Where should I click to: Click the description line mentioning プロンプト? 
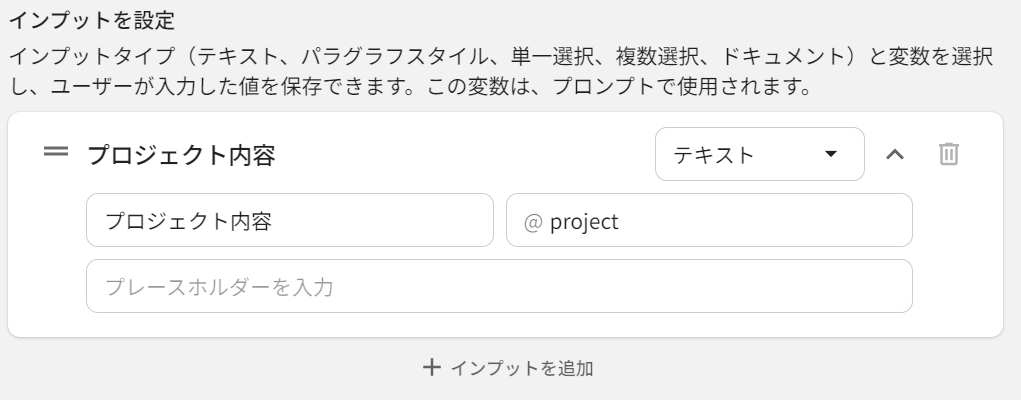pos(408,87)
